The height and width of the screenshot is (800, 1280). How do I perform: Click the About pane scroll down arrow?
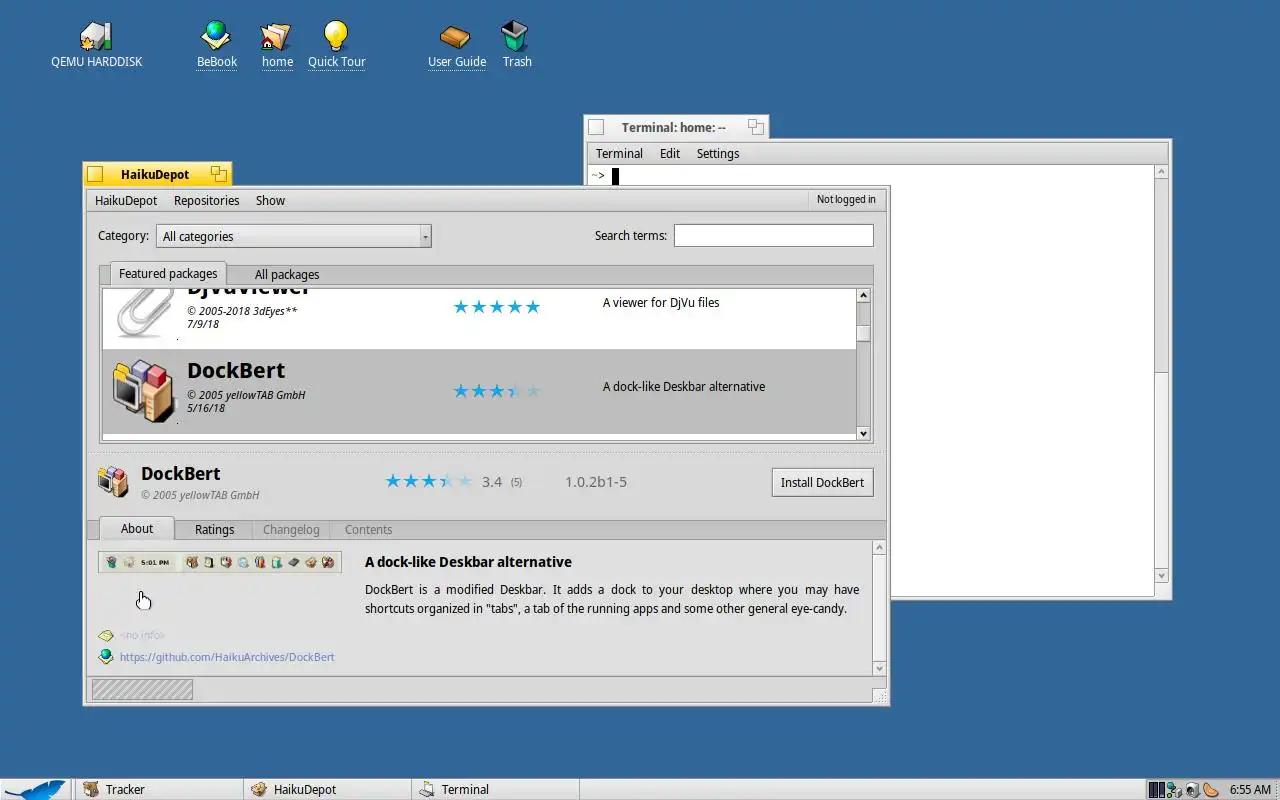tap(879, 668)
